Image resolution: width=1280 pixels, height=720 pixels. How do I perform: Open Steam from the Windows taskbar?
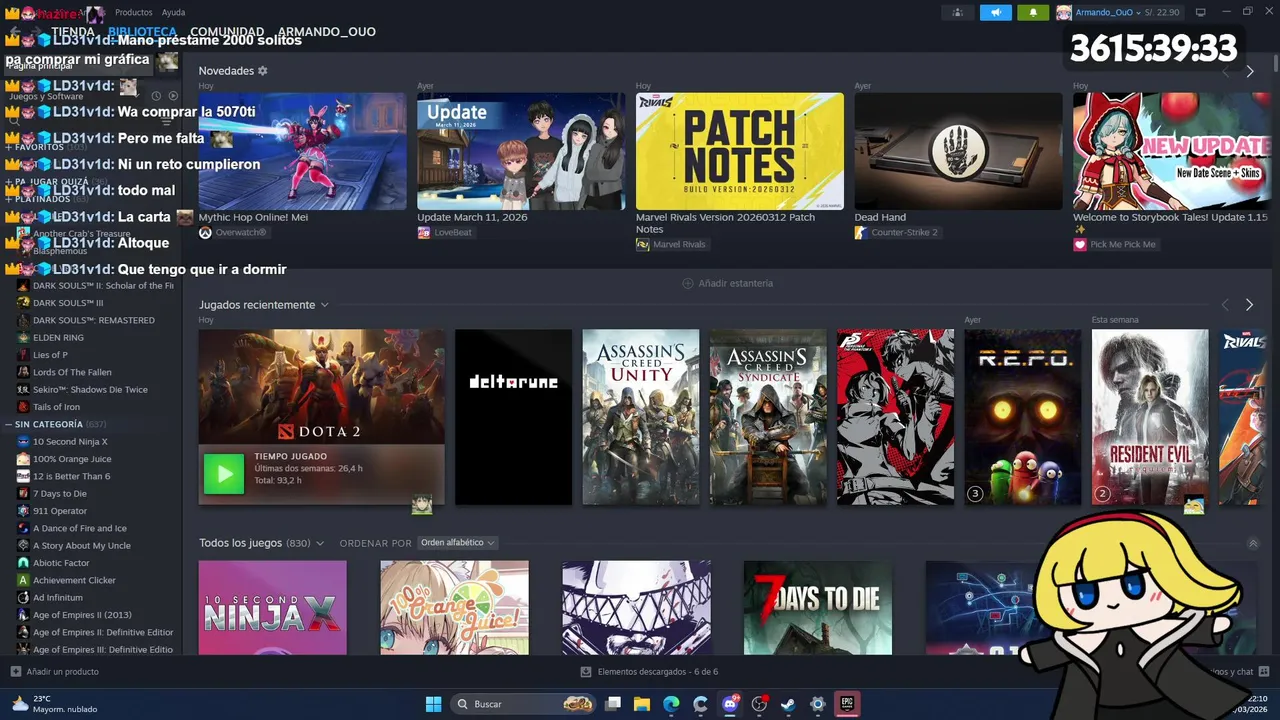pyautogui.click(x=788, y=704)
